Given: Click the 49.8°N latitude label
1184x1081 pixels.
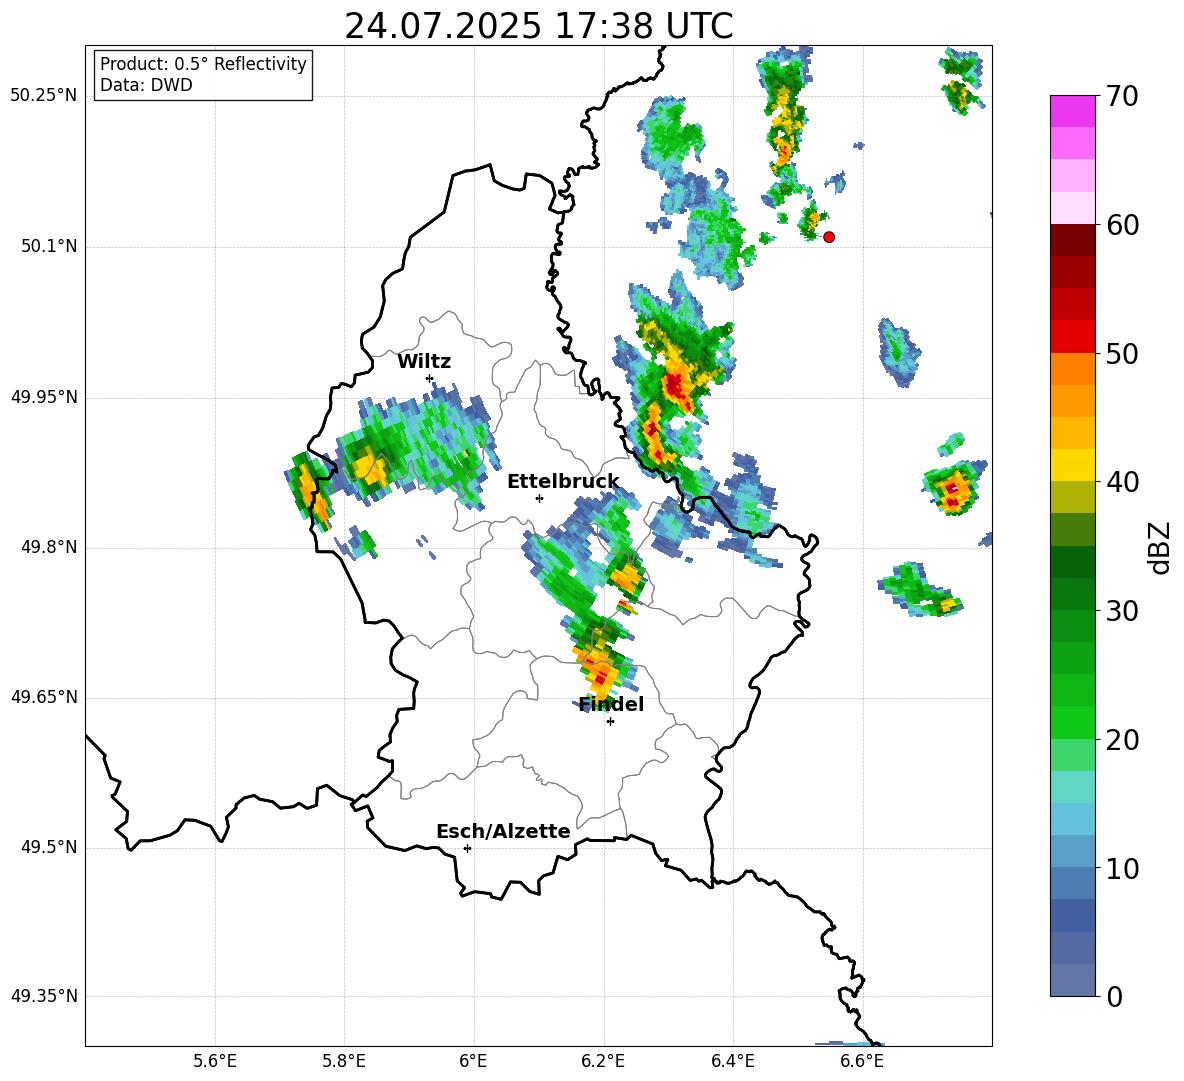Looking at the screenshot, I should 49,547.
